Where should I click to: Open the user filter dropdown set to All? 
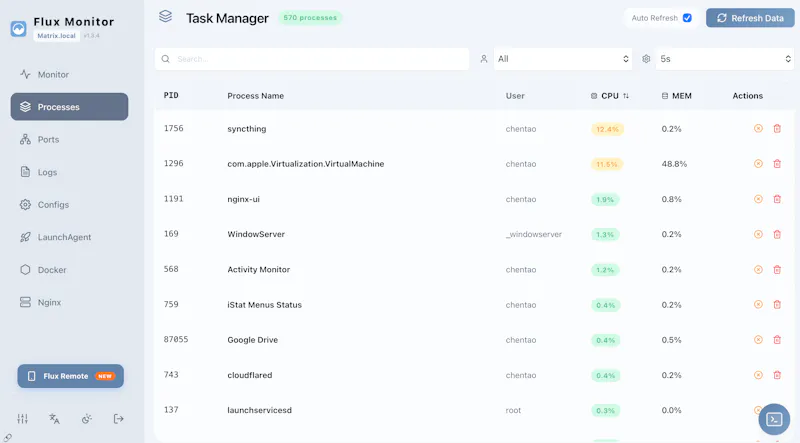tap(563, 59)
